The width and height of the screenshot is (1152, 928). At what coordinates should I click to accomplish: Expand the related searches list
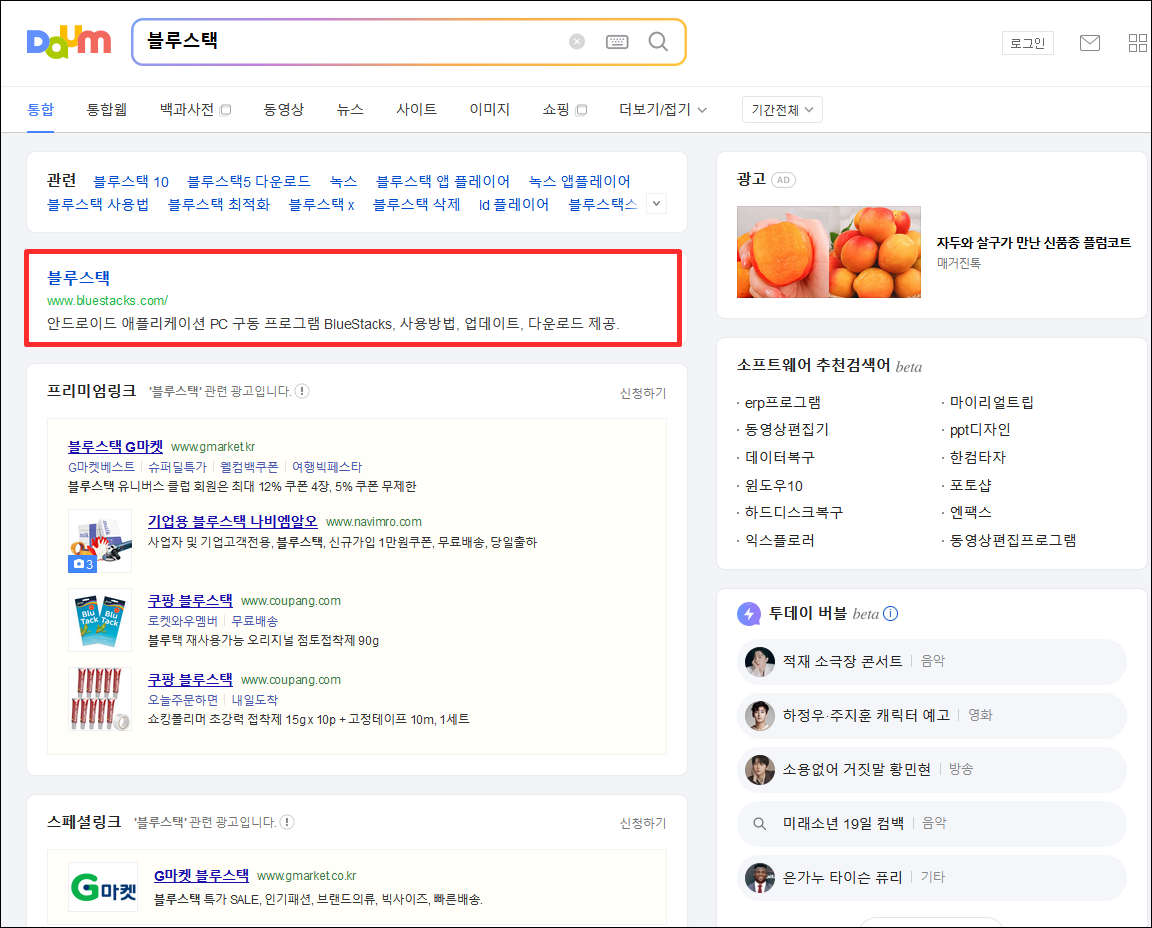(657, 204)
